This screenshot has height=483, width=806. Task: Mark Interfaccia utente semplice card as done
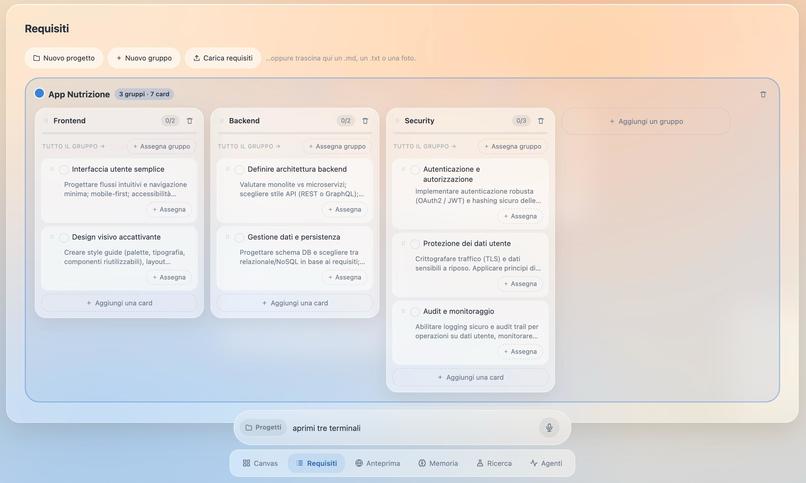[x=64, y=170]
